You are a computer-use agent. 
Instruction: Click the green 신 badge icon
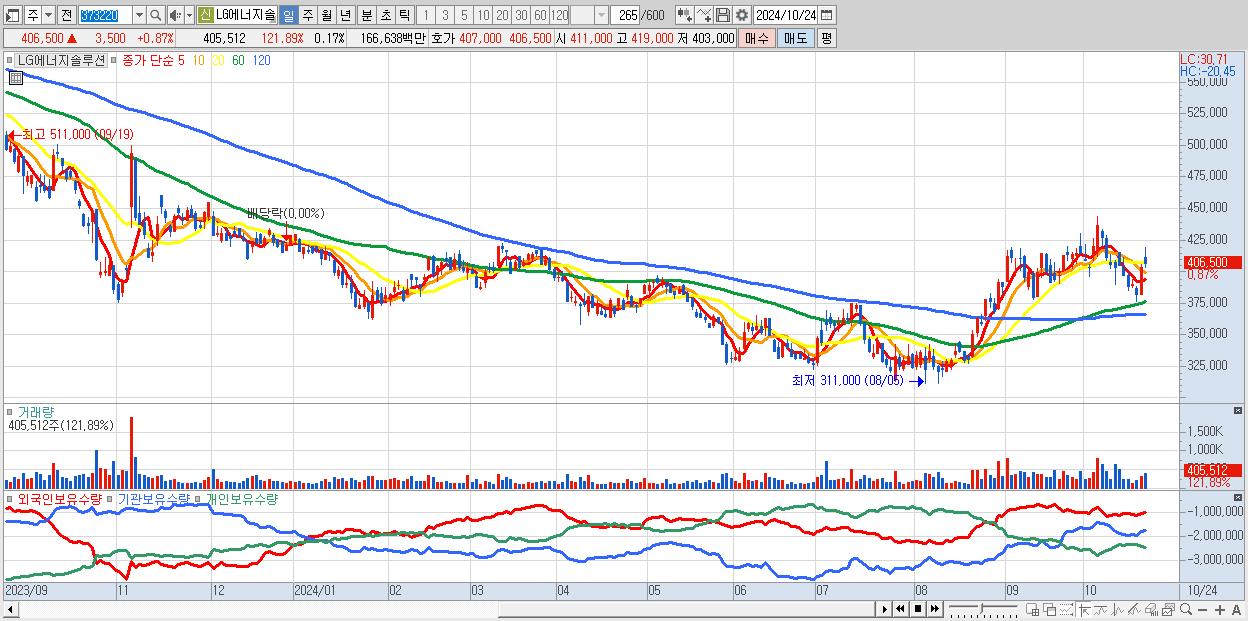(205, 16)
